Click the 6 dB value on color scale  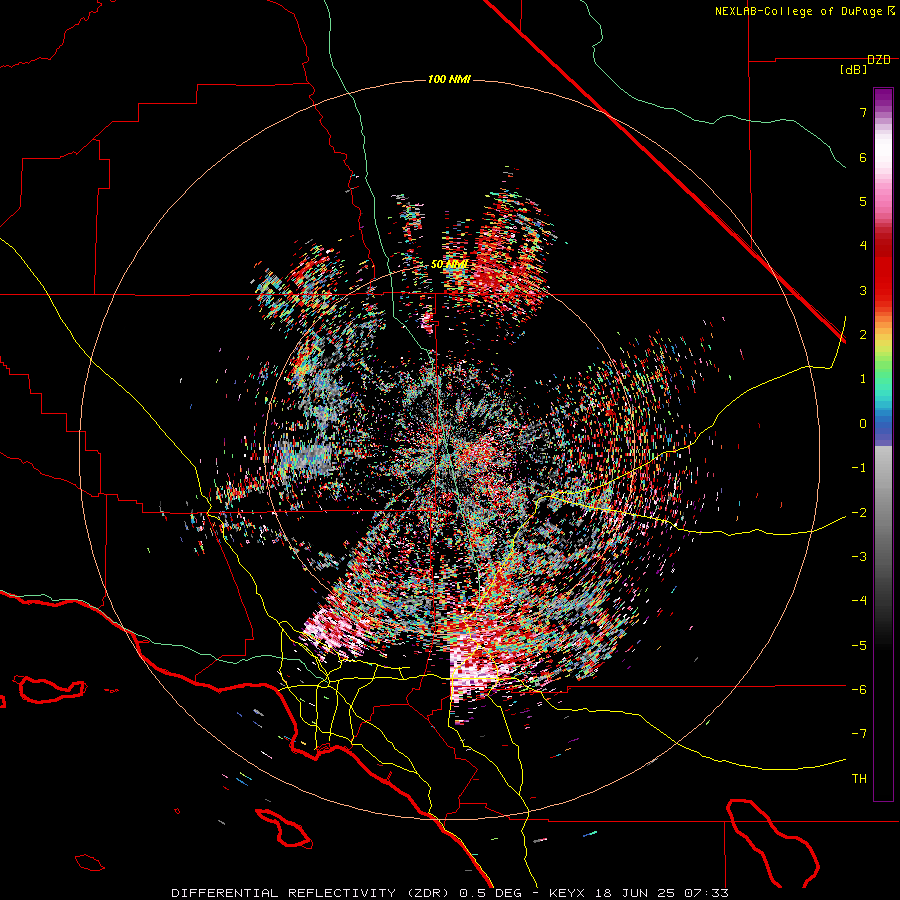coord(863,157)
